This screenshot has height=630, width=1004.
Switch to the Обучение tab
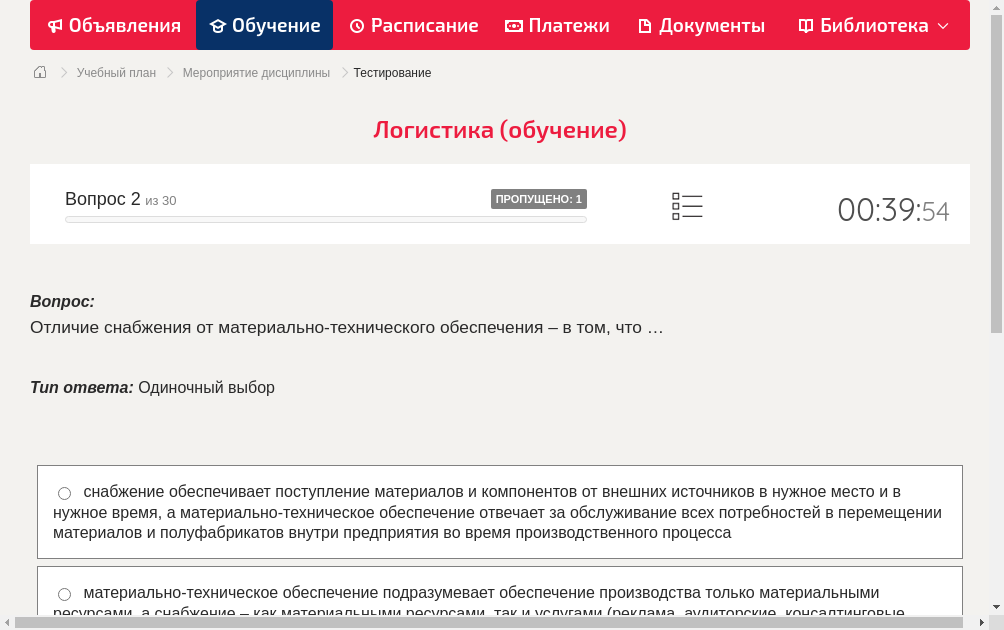(264, 25)
